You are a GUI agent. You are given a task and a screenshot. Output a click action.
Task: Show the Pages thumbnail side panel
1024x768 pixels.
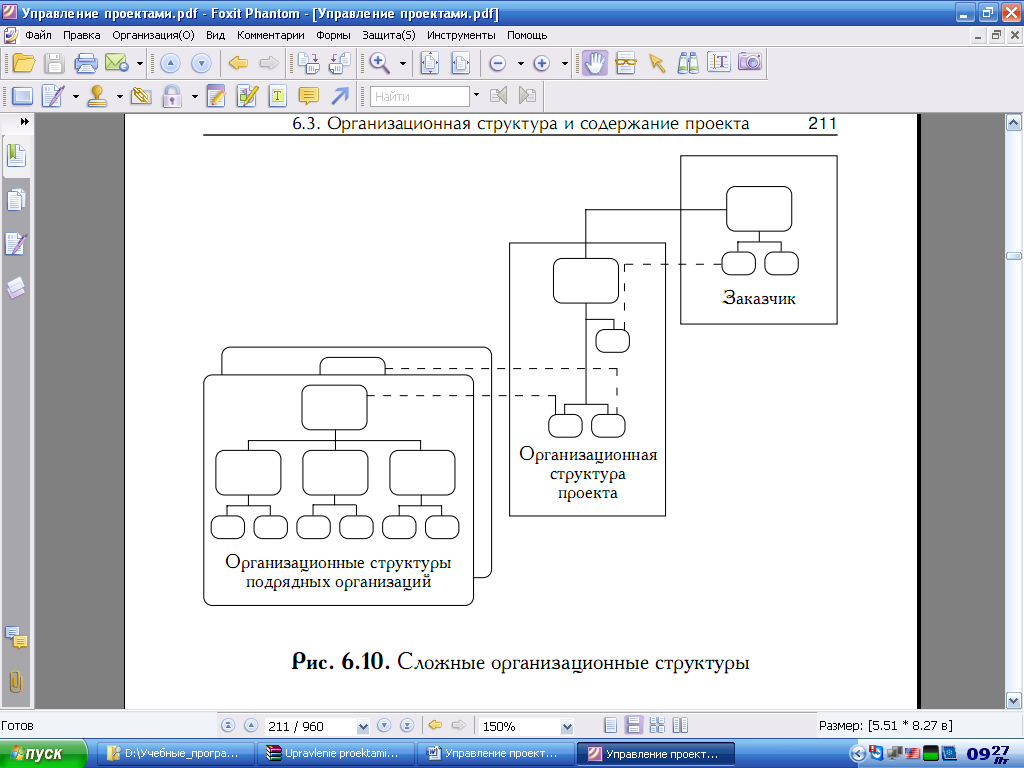click(x=16, y=200)
